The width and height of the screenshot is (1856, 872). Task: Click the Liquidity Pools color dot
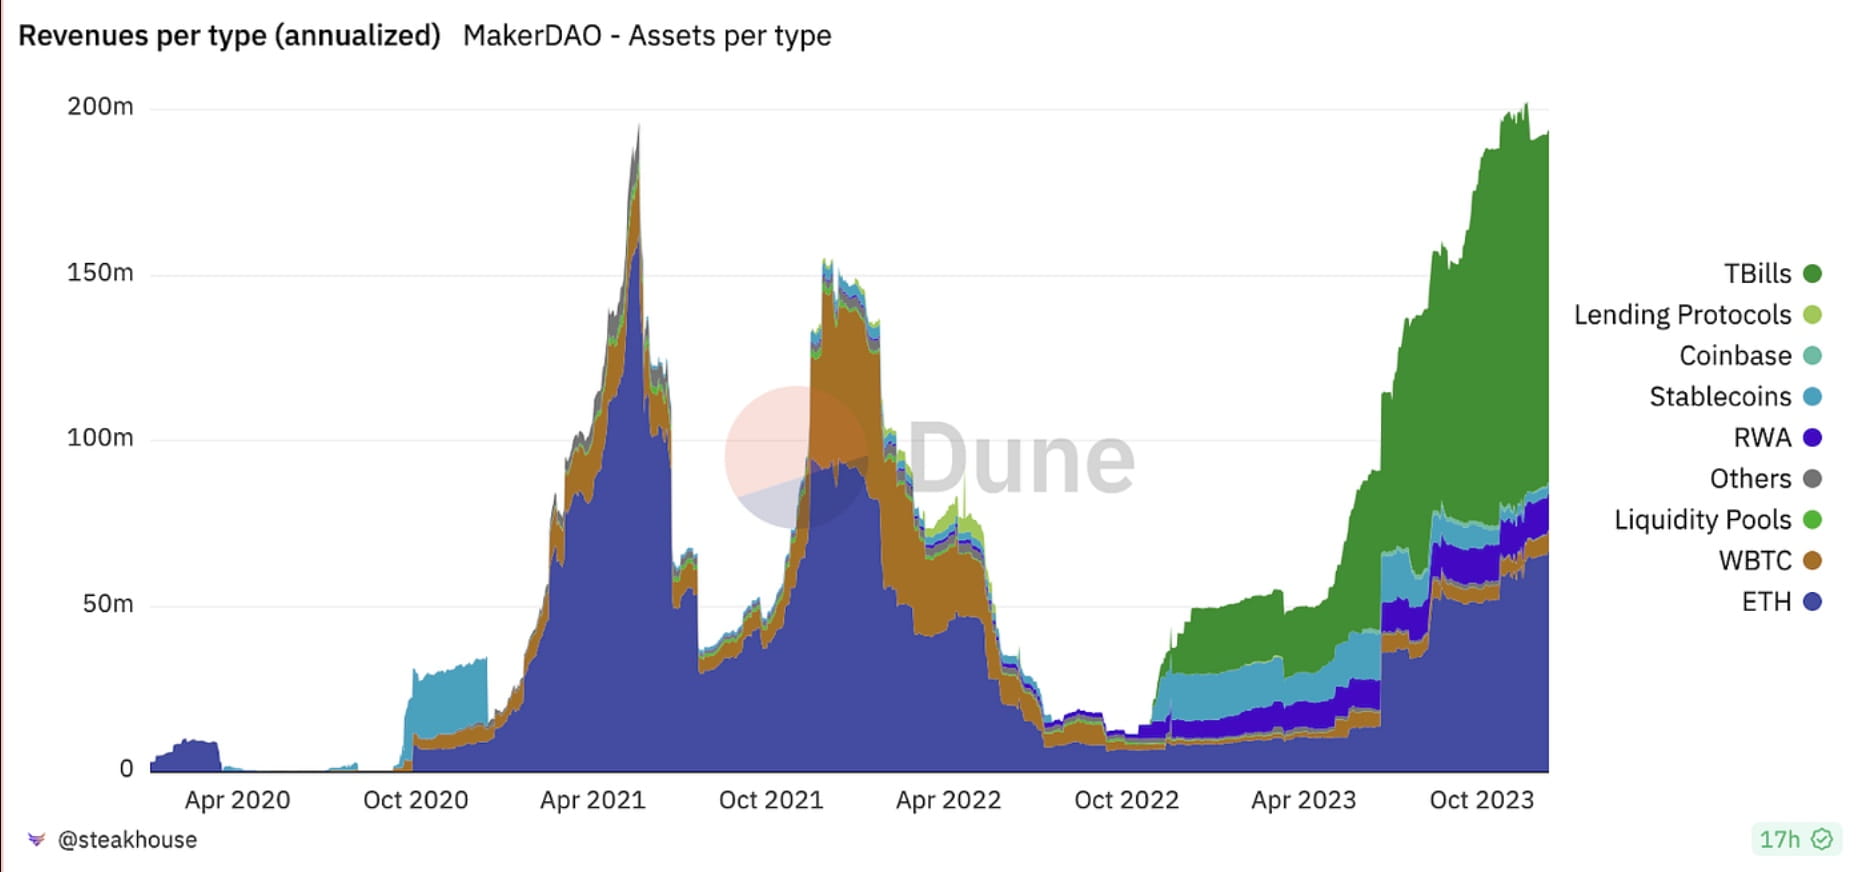click(1812, 519)
